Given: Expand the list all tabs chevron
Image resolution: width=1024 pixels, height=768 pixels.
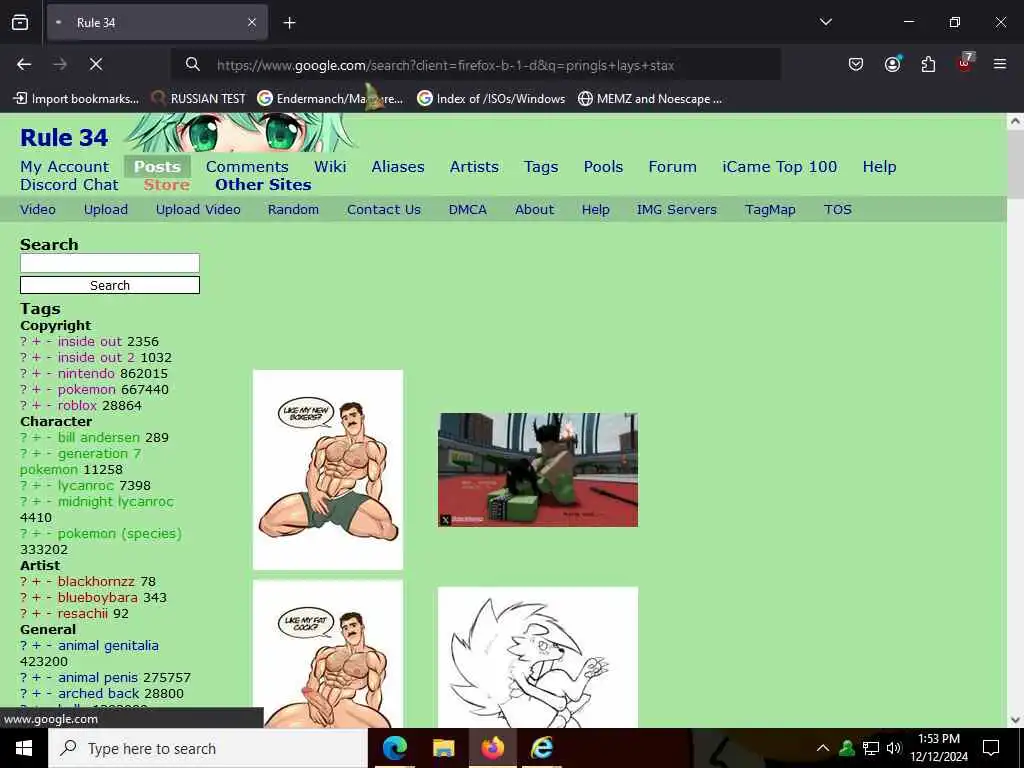Looking at the screenshot, I should [x=826, y=22].
